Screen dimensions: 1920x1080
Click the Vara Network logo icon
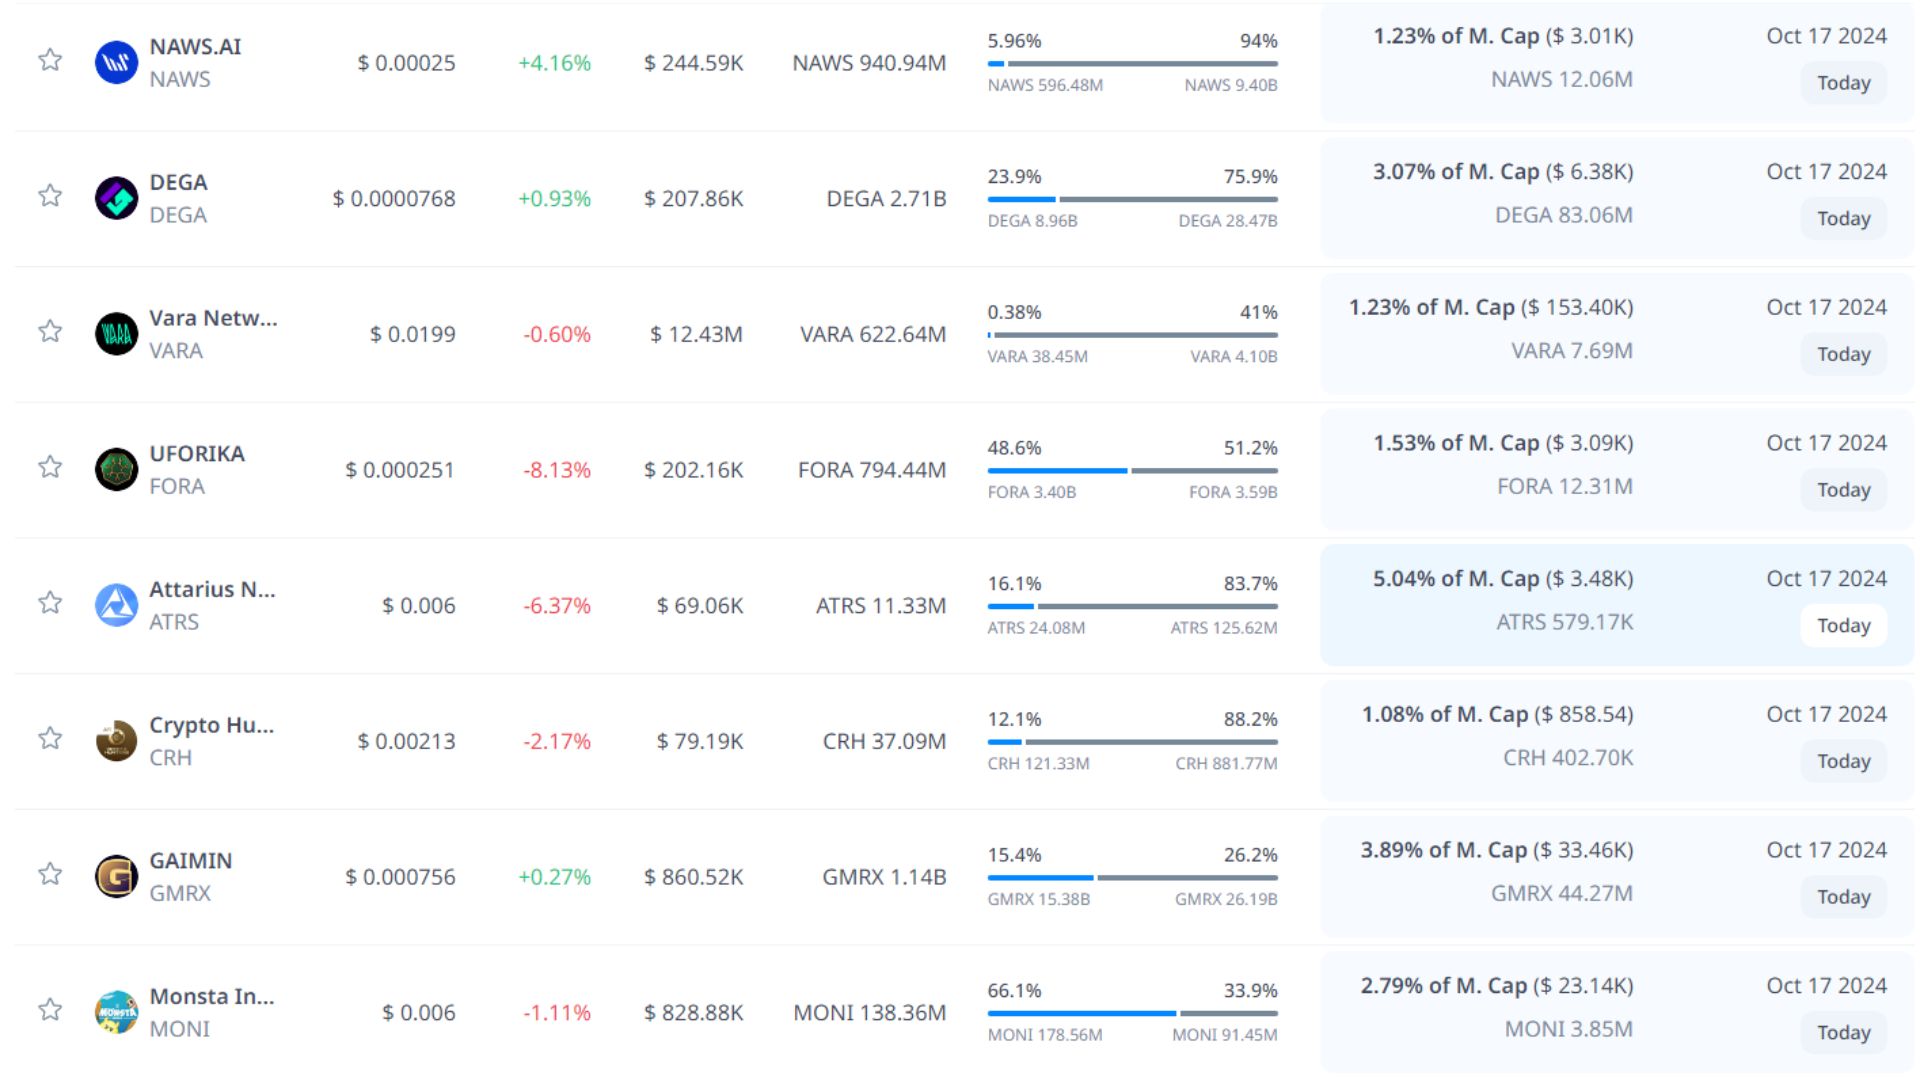(x=116, y=334)
